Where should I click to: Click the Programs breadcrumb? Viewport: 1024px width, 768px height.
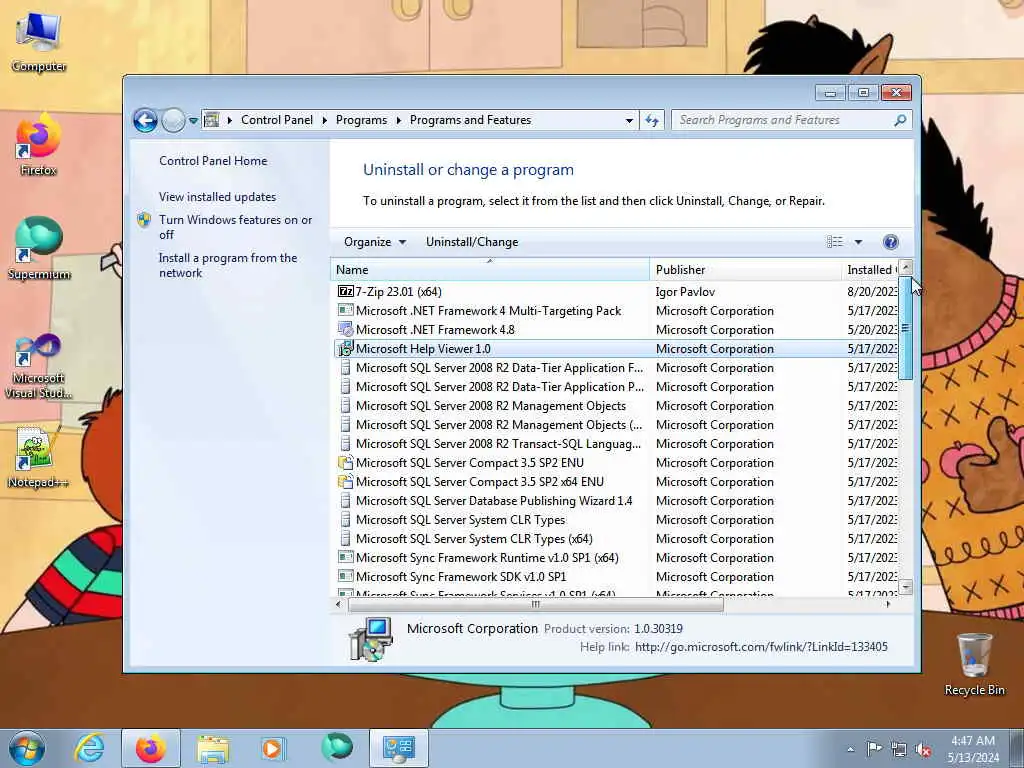(x=361, y=120)
